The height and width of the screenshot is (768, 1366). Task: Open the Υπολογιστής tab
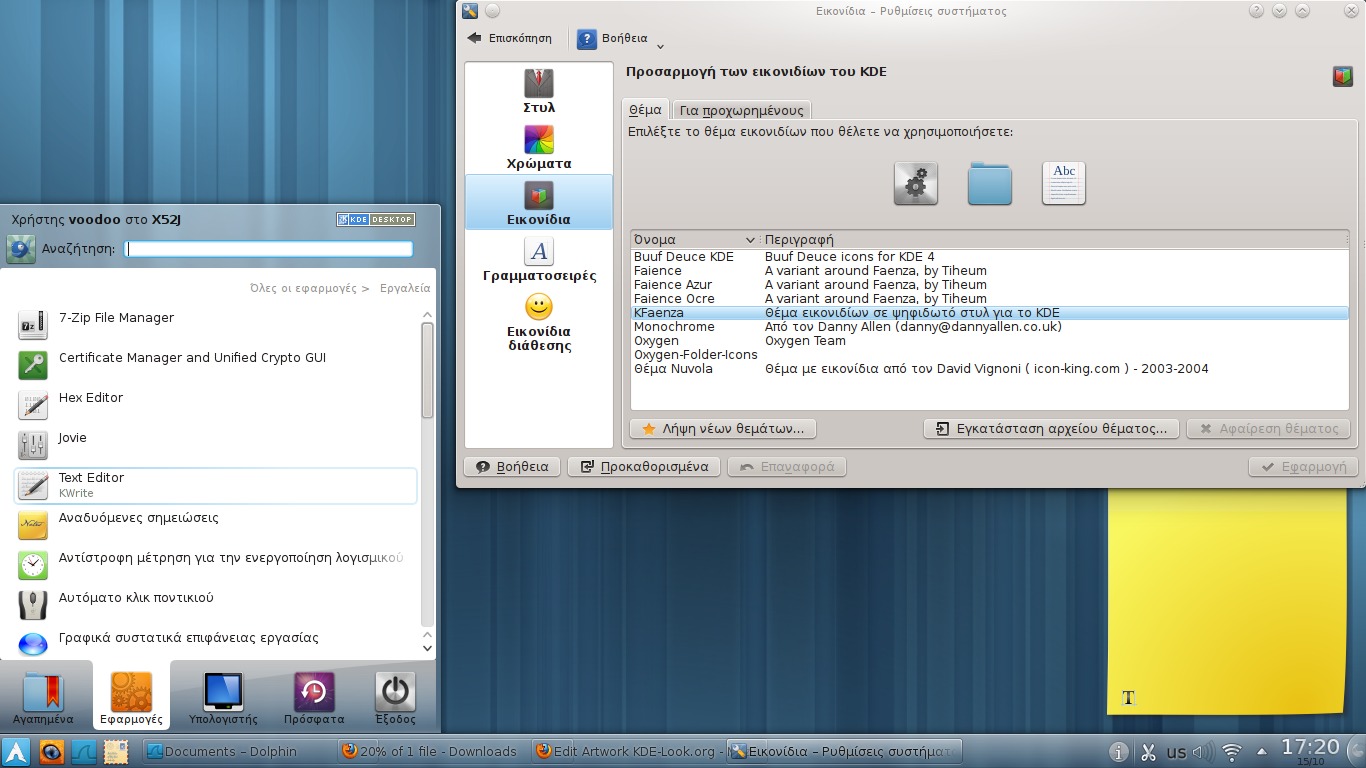tap(223, 698)
